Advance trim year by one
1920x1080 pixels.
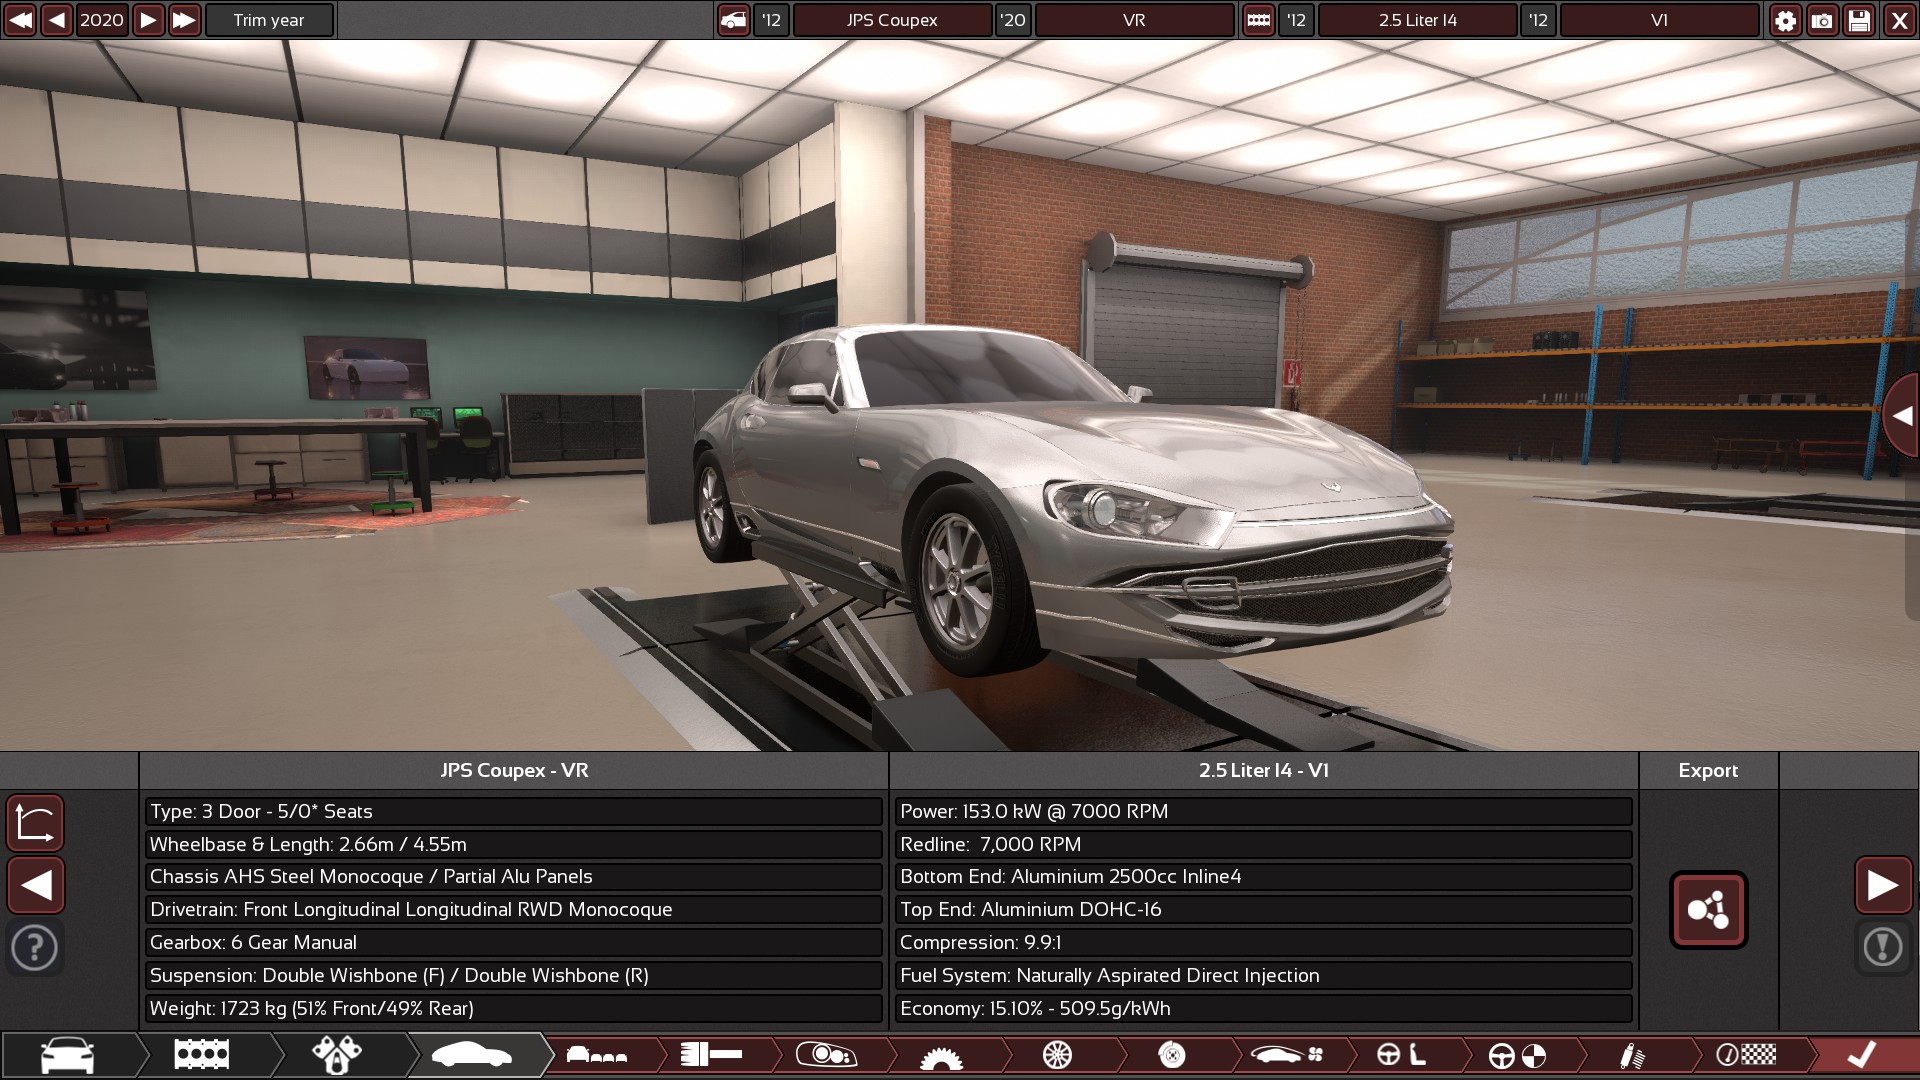(x=148, y=20)
